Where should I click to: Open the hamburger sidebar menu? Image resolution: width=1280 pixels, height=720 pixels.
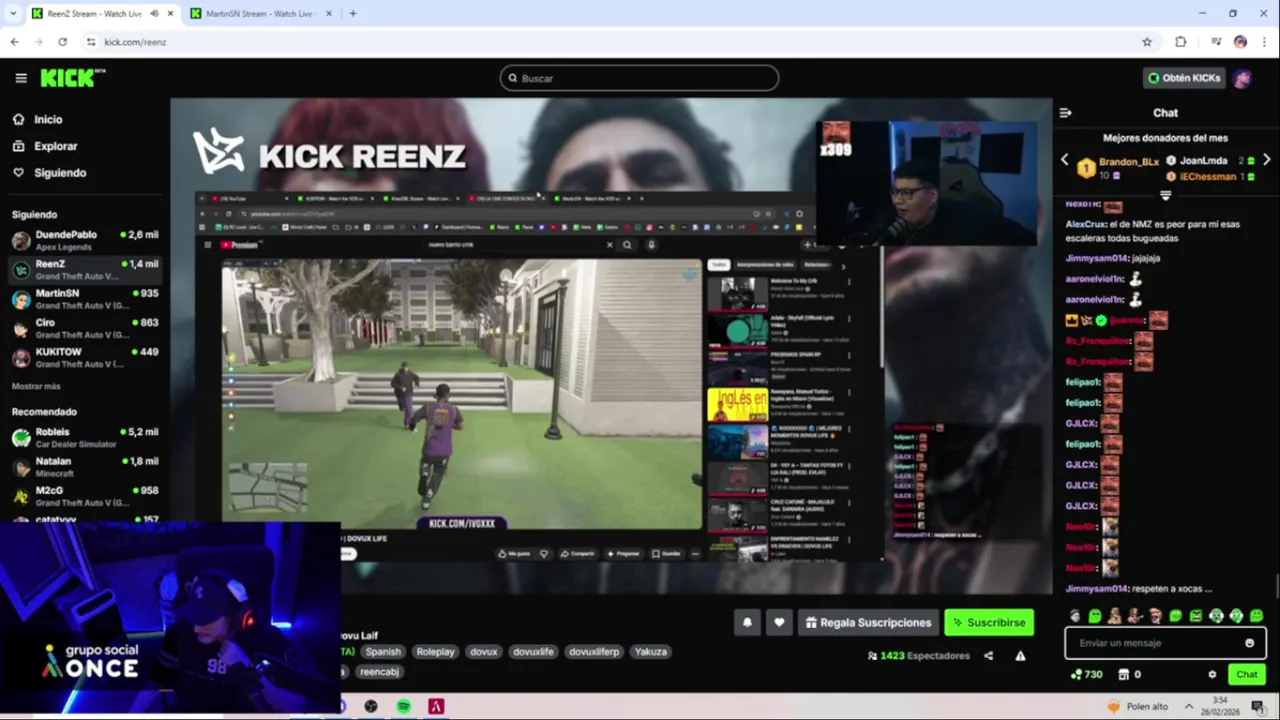click(21, 78)
